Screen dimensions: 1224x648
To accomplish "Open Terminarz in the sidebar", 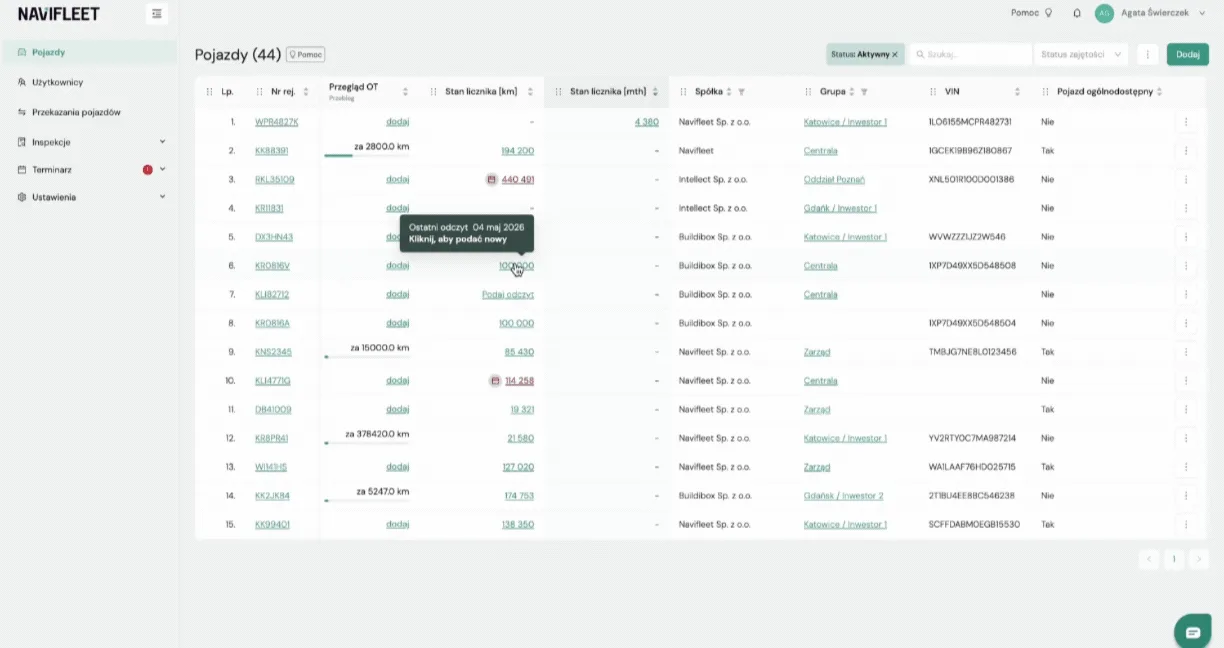I will coord(52,170).
